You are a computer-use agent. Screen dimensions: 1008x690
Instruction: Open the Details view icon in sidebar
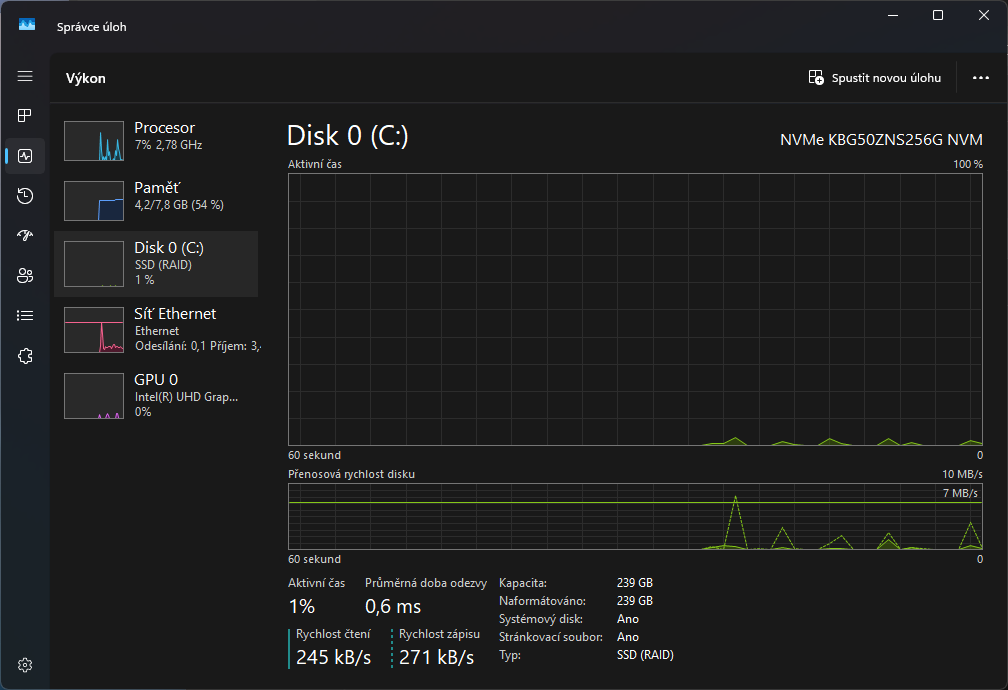coord(24,315)
